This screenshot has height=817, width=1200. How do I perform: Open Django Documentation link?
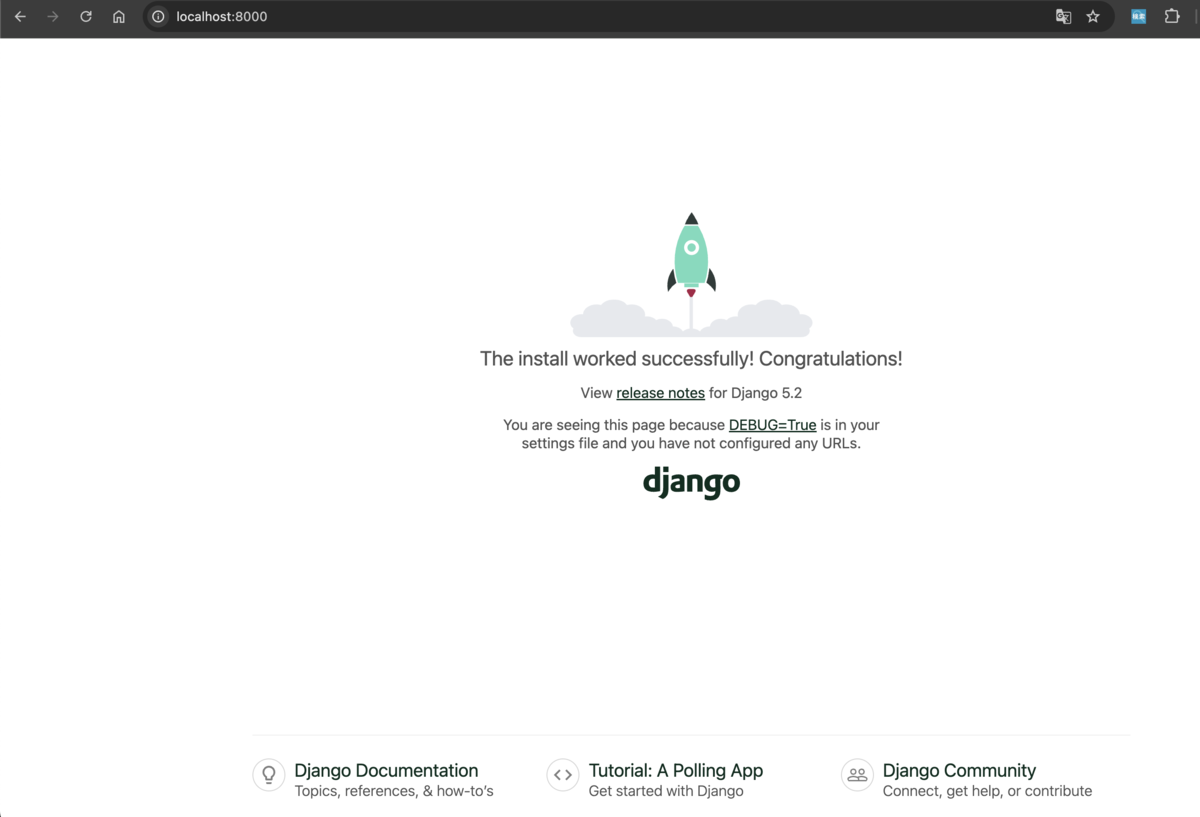click(x=386, y=770)
